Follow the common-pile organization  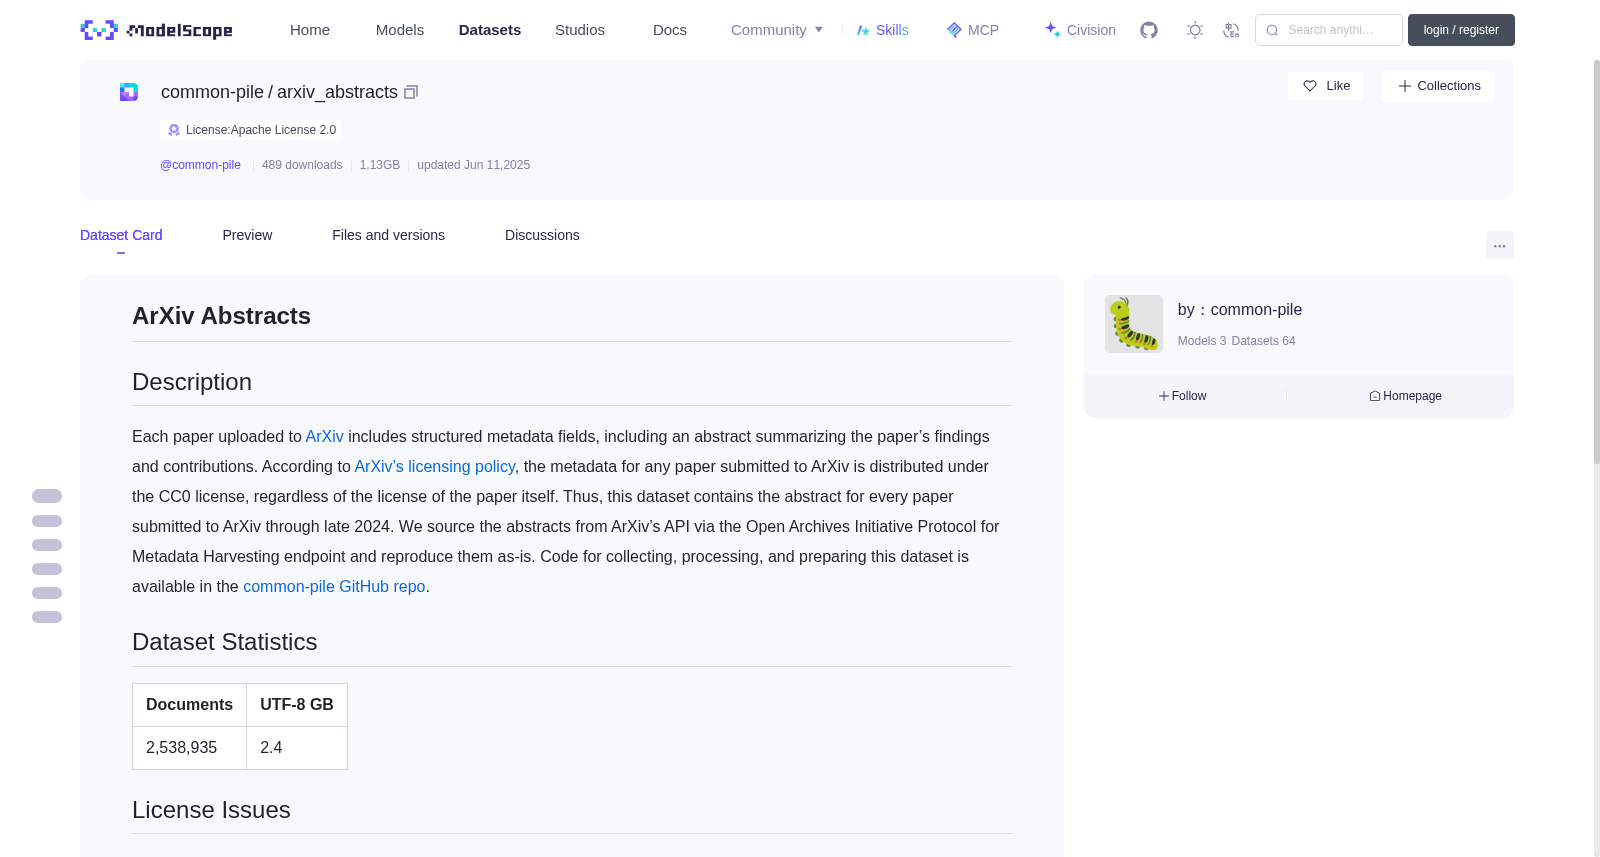[1183, 396]
